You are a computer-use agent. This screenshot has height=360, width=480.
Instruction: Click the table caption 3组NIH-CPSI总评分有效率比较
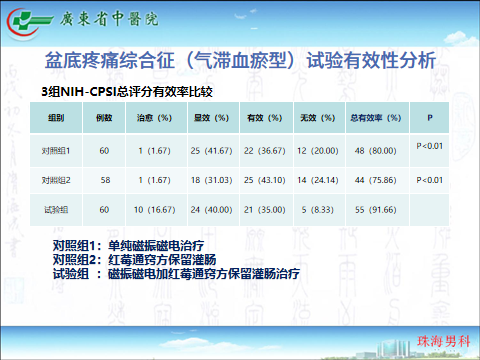pos(127,92)
